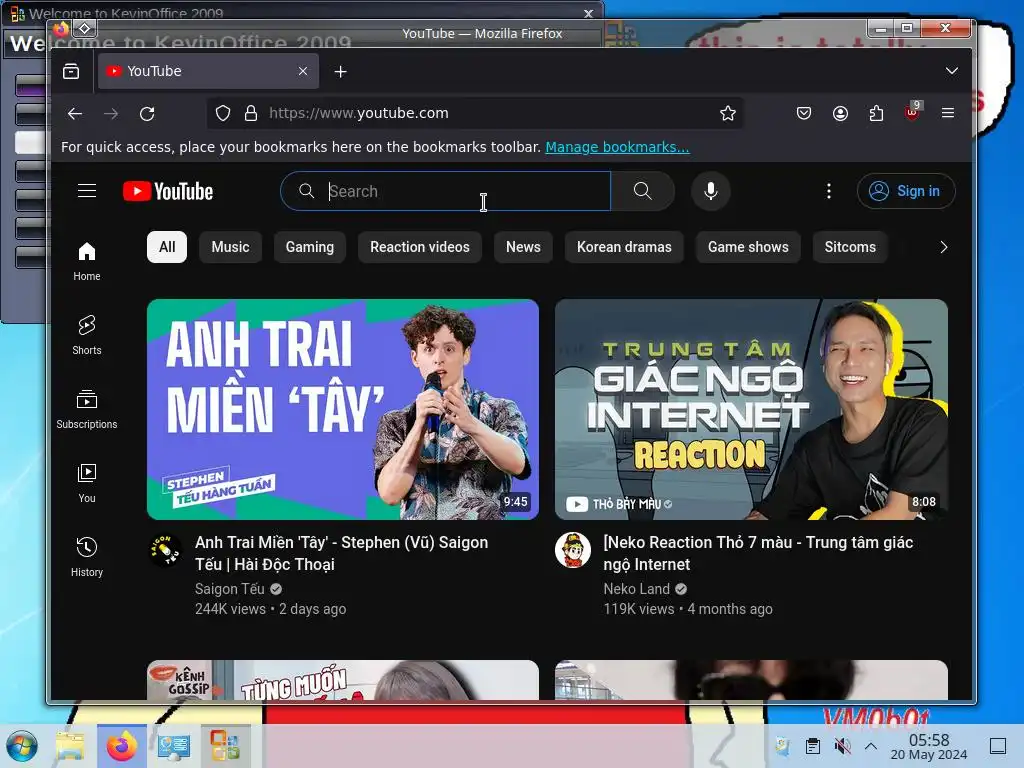Open the Kênh Gossip video thumbnail

coord(343,680)
